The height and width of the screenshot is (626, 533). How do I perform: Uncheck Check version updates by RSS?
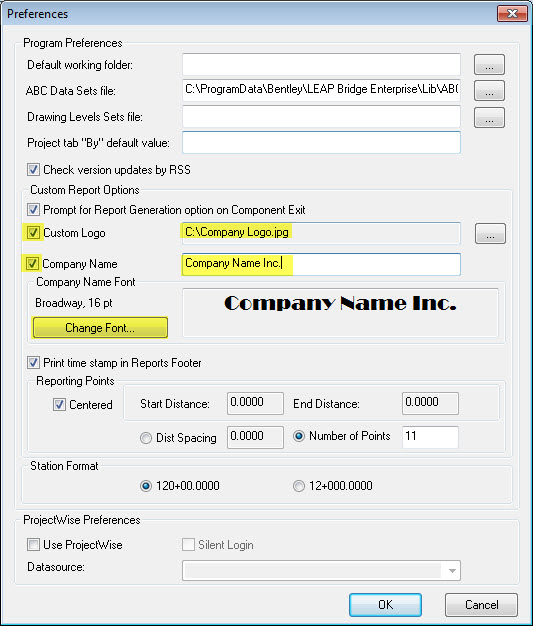pyautogui.click(x=33, y=170)
